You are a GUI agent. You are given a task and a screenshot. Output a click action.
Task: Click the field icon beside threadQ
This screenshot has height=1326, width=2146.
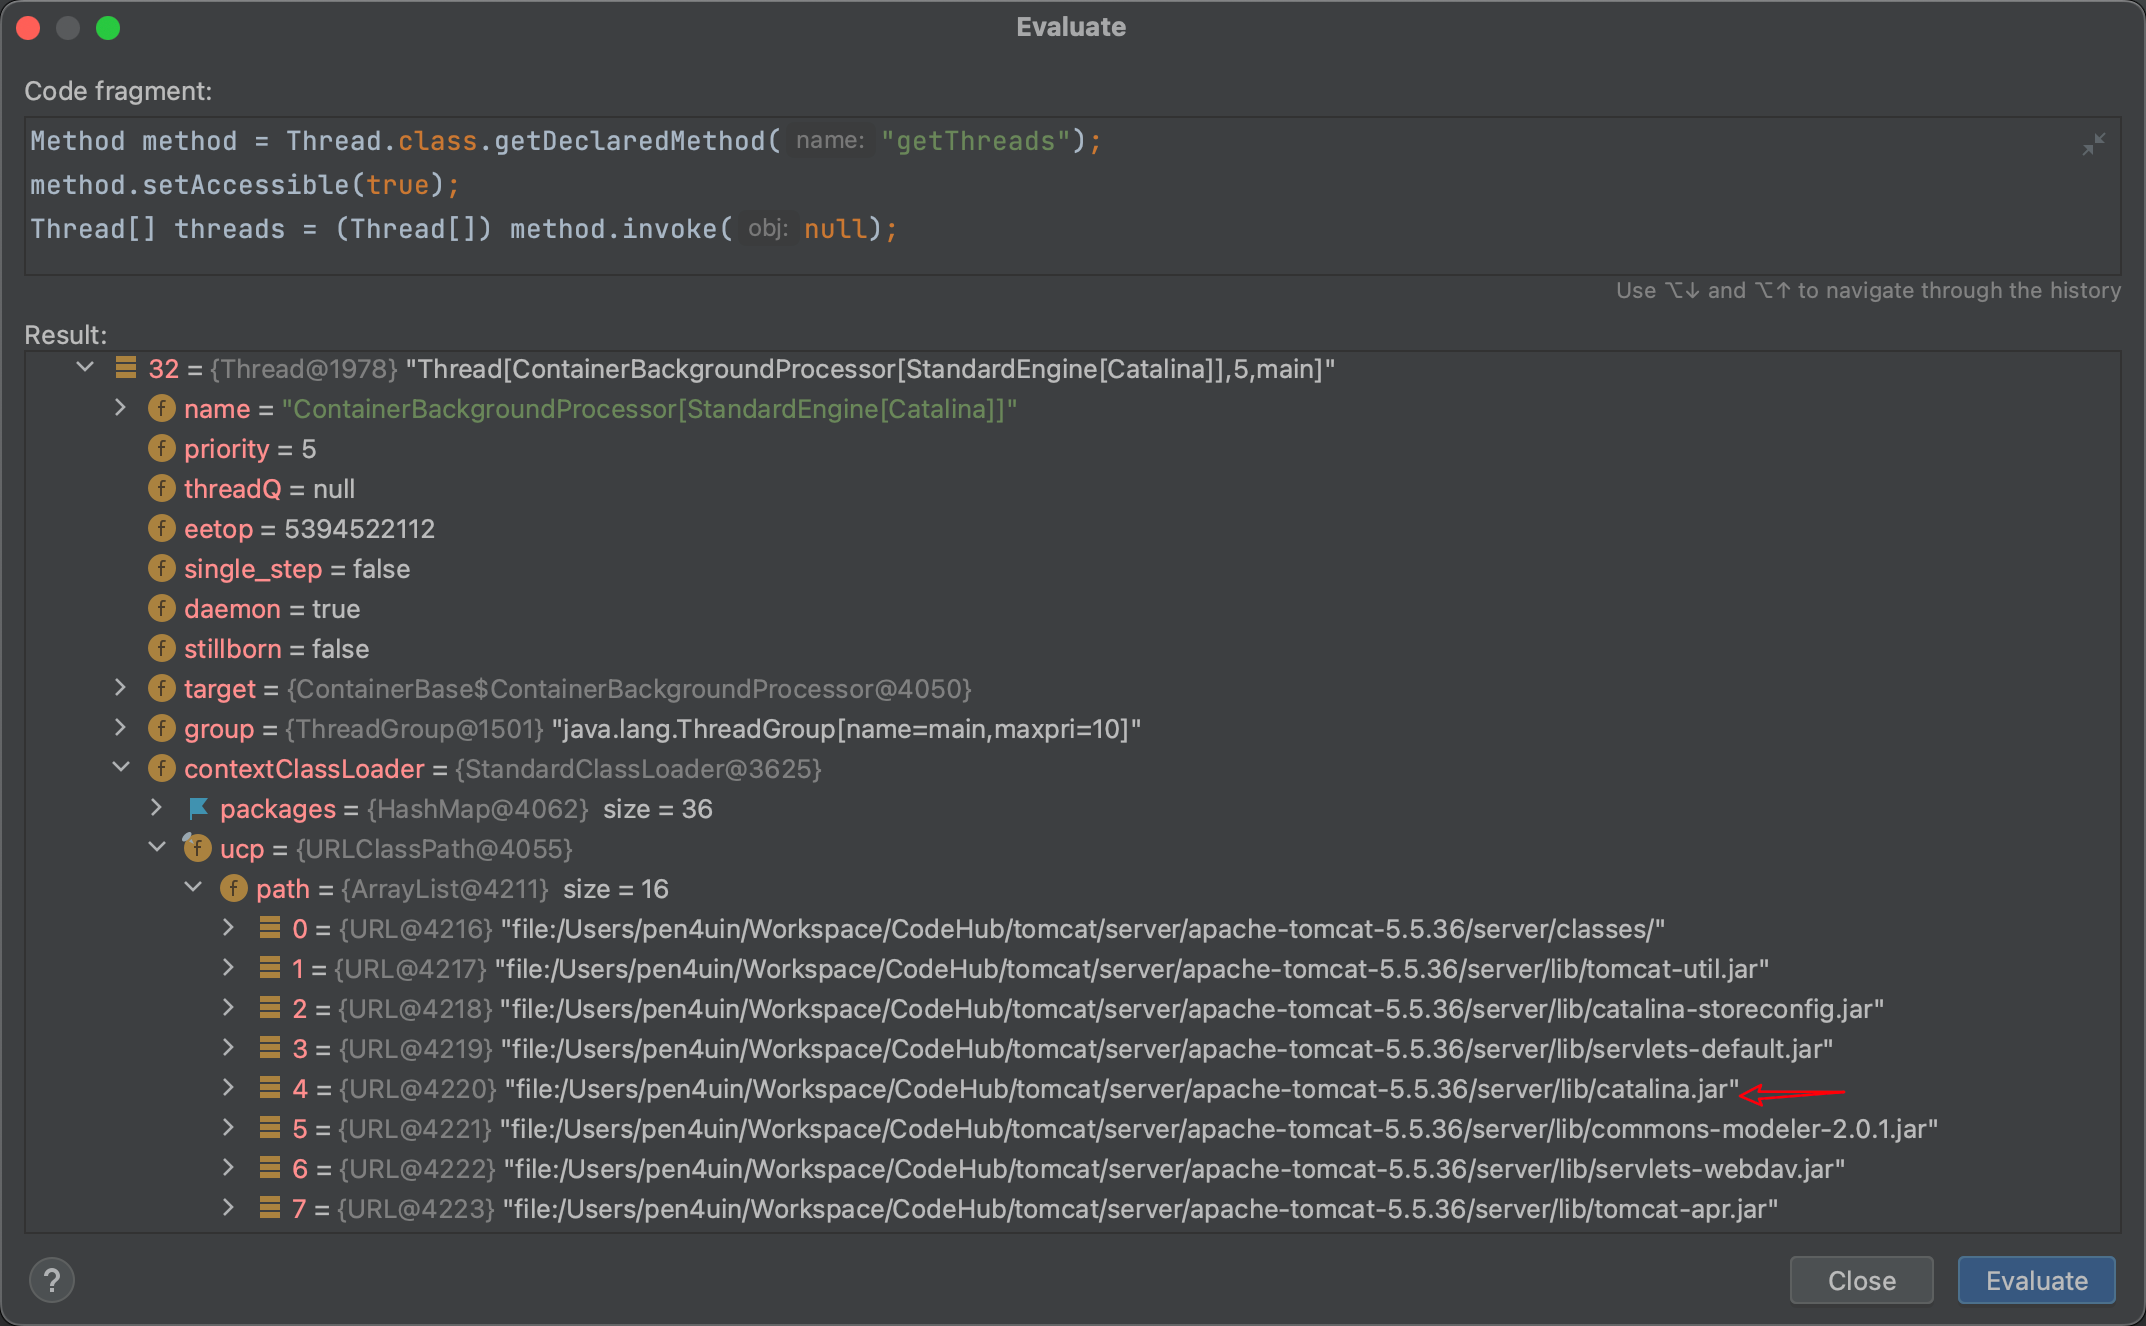tap(162, 488)
